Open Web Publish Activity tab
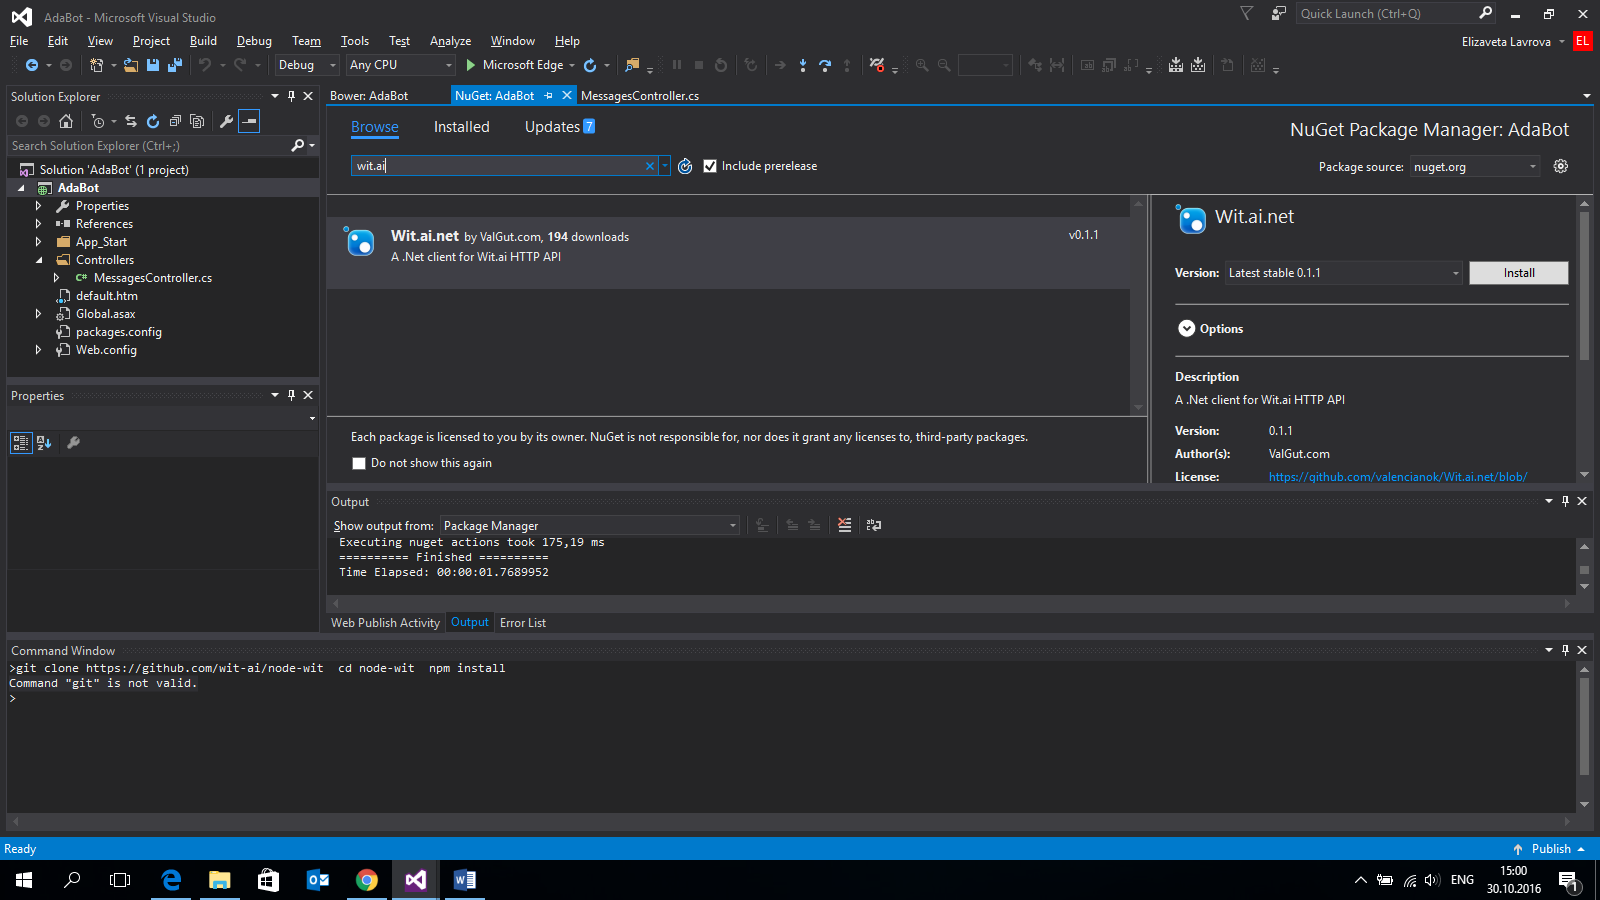The width and height of the screenshot is (1600, 900). click(385, 623)
